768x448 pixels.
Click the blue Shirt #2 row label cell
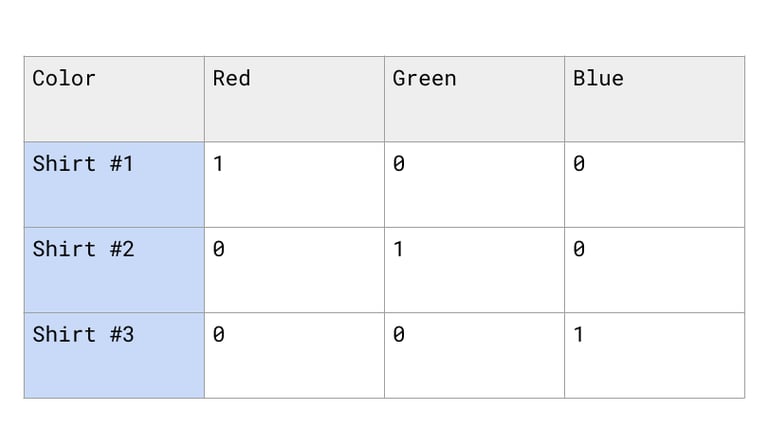click(114, 270)
